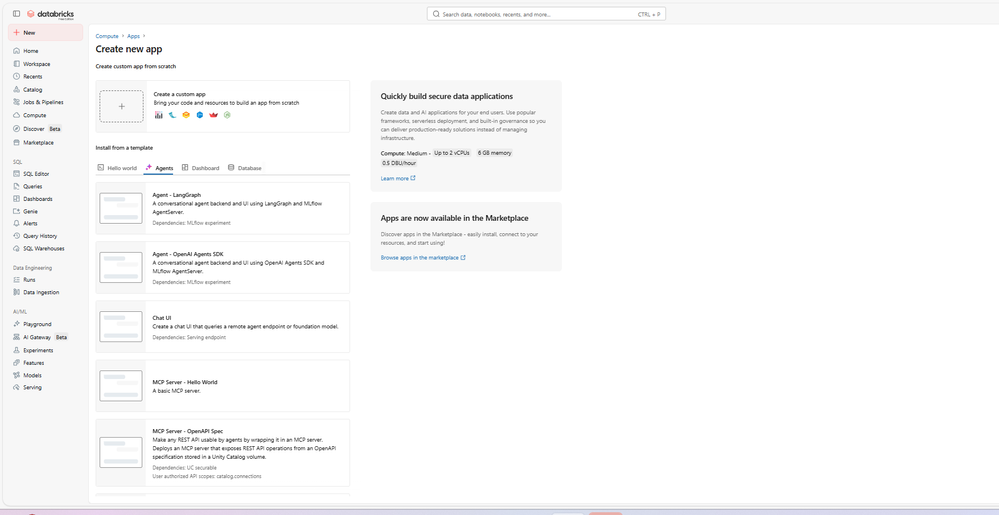Click the Chat UI template thumbnail
Image resolution: width=999 pixels, height=515 pixels.
[x=121, y=326]
